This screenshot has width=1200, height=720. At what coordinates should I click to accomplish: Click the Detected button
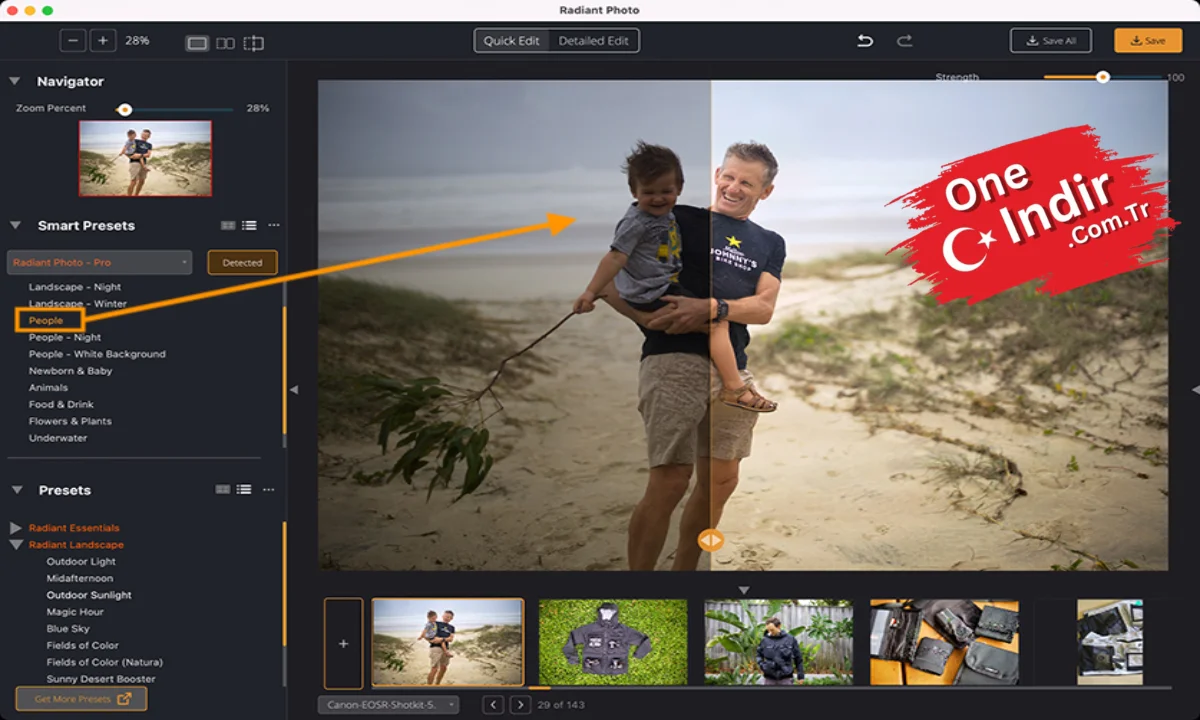click(x=242, y=262)
